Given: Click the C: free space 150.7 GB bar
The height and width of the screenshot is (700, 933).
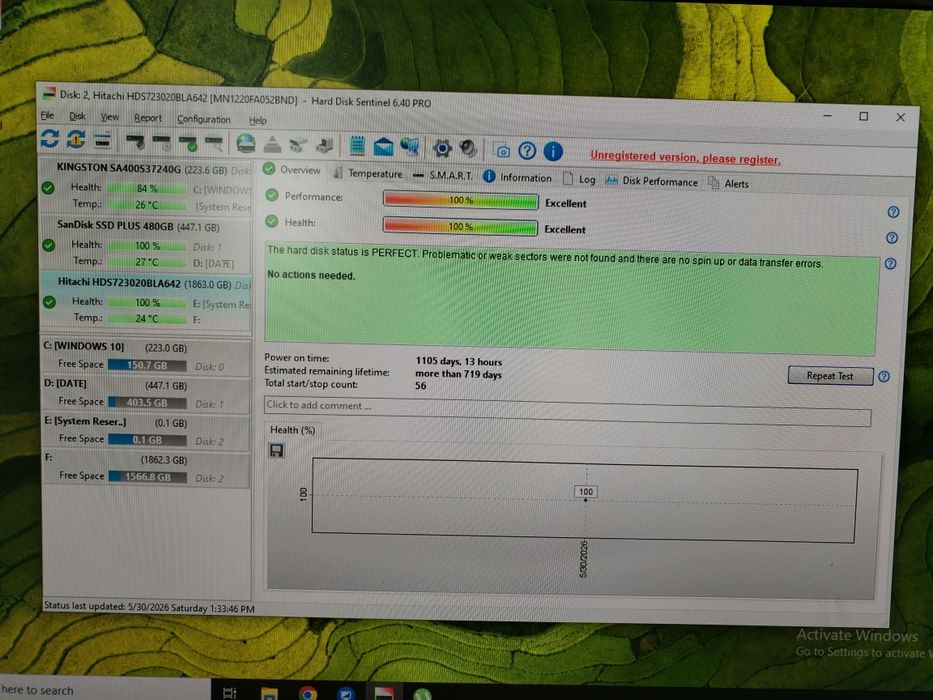Looking at the screenshot, I should tap(148, 365).
